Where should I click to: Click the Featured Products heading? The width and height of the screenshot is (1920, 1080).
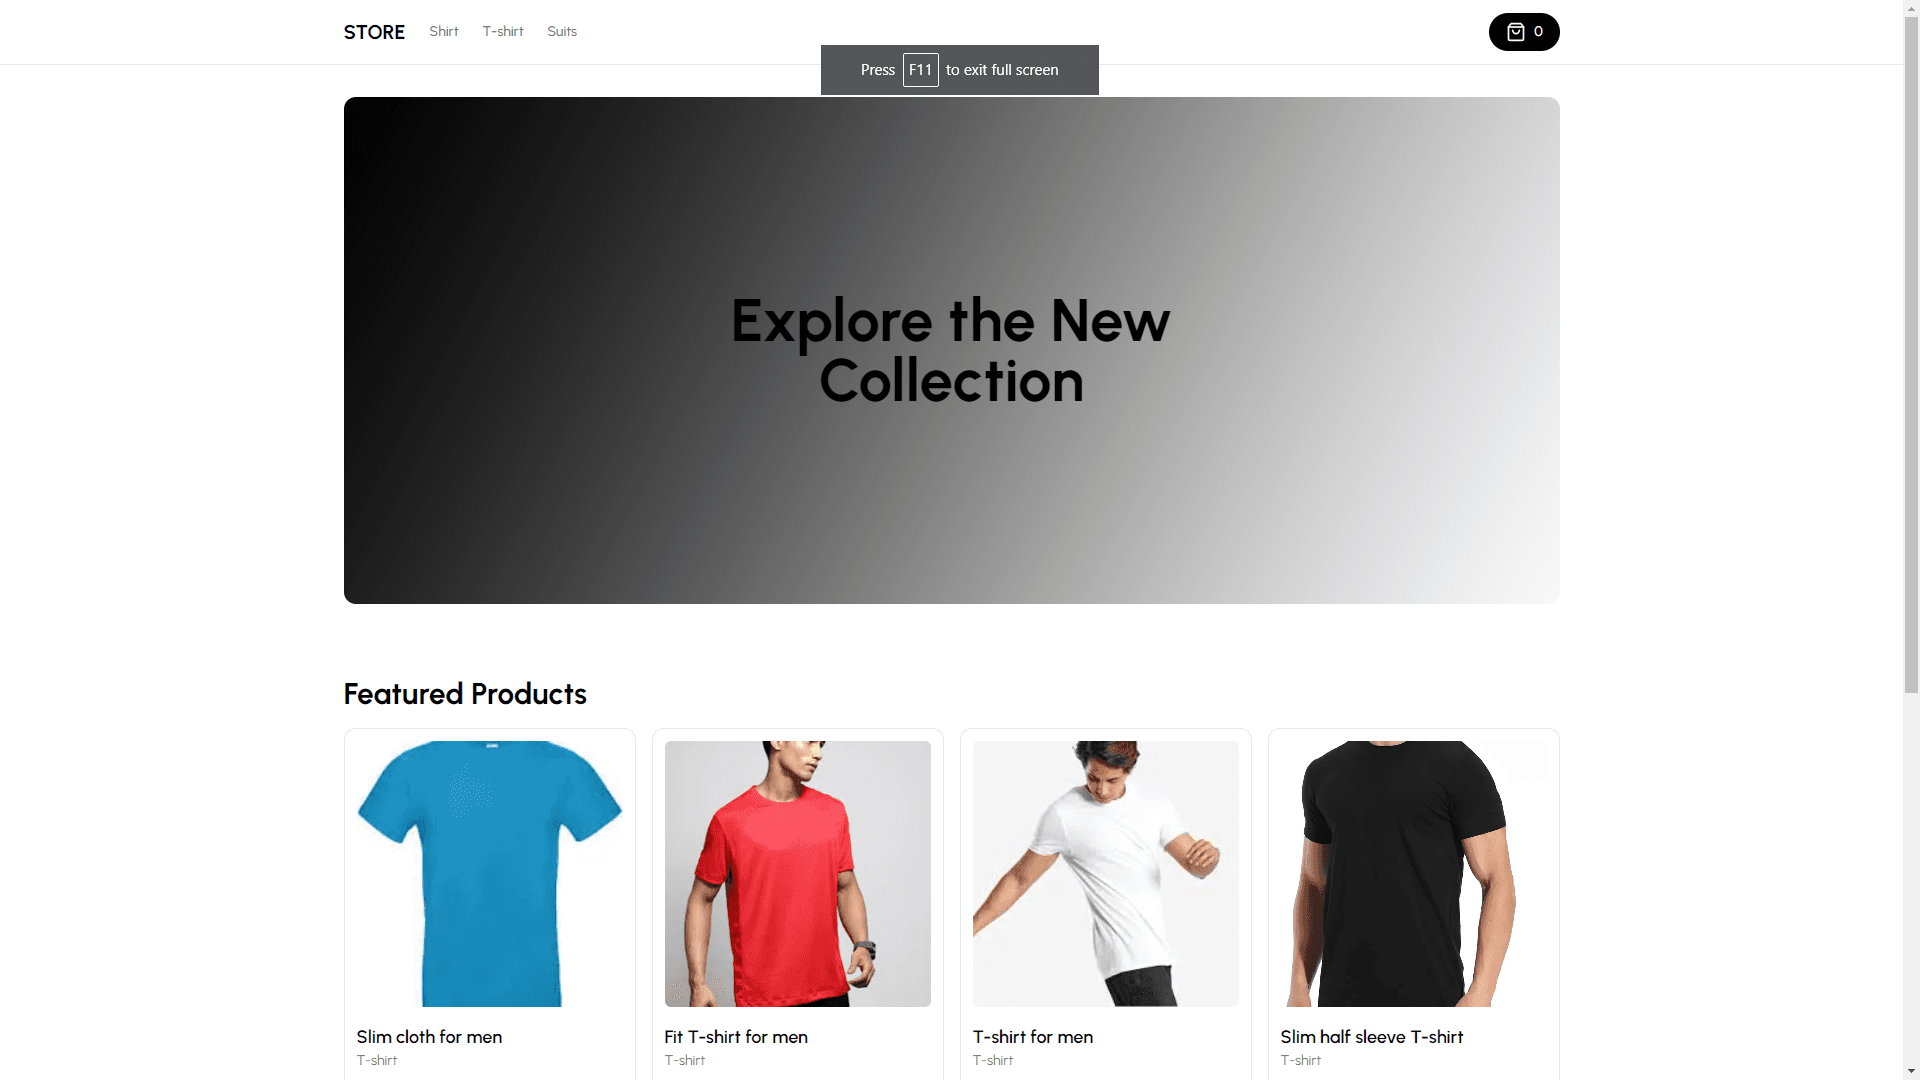pyautogui.click(x=465, y=694)
